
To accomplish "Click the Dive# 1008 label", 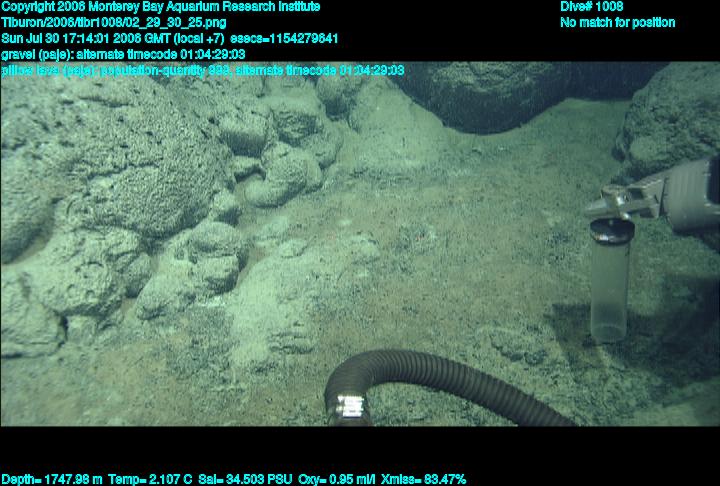I will coord(592,7).
